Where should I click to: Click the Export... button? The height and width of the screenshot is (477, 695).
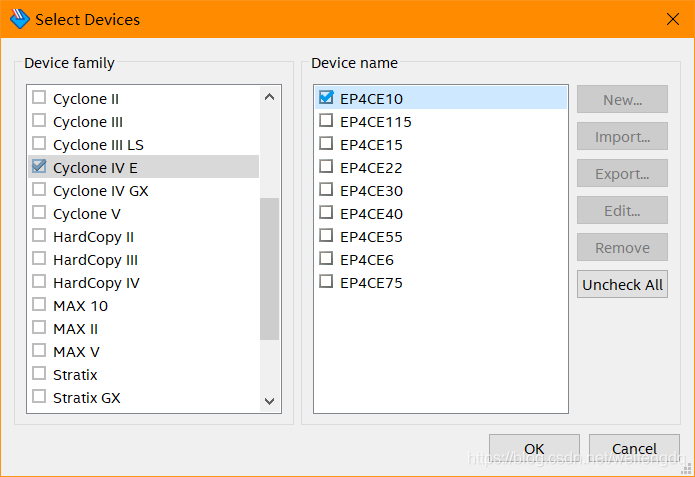click(622, 173)
